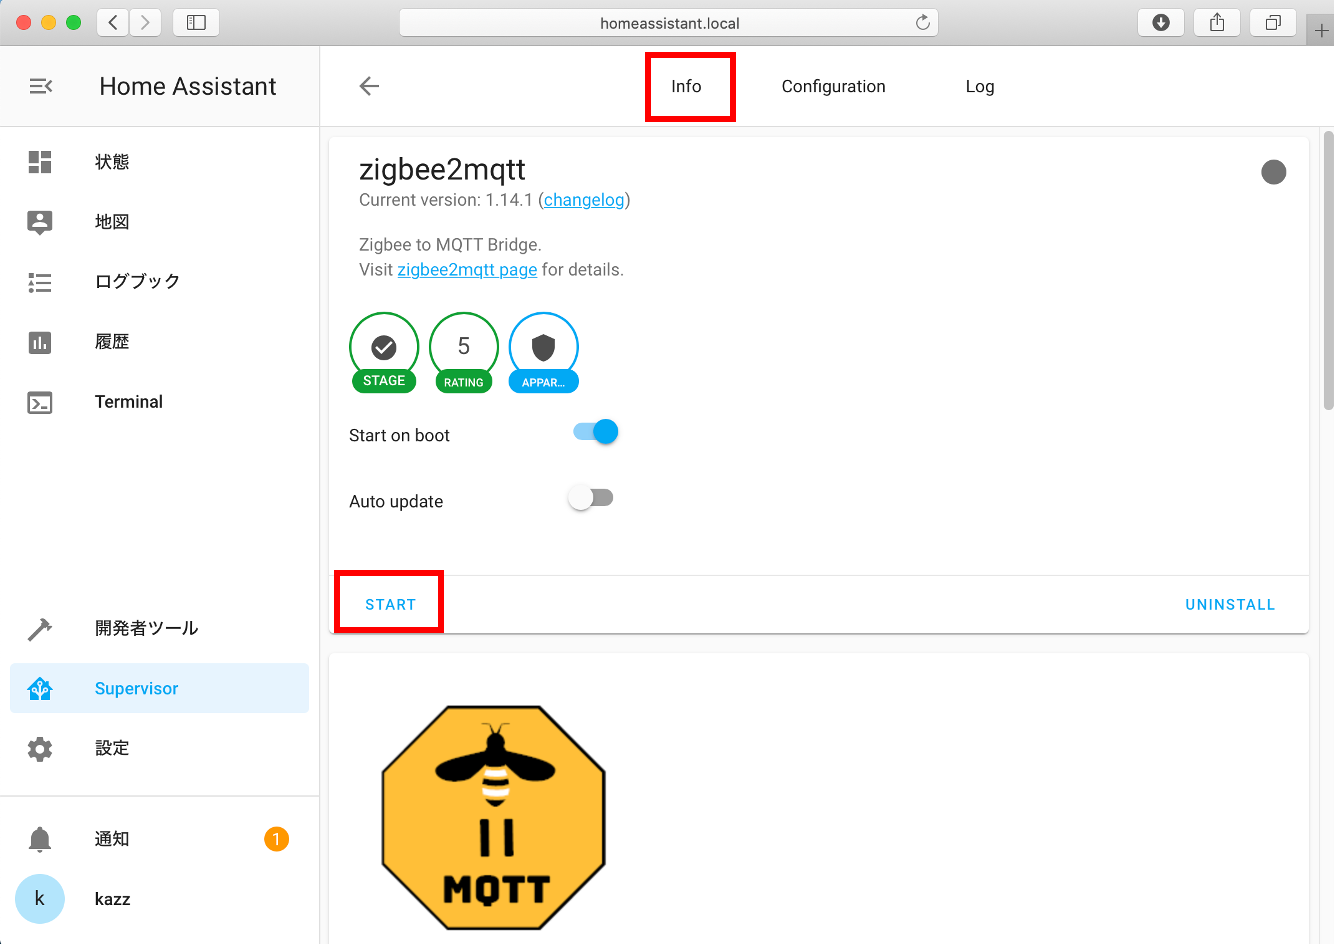Click the Auto update label

tap(396, 501)
